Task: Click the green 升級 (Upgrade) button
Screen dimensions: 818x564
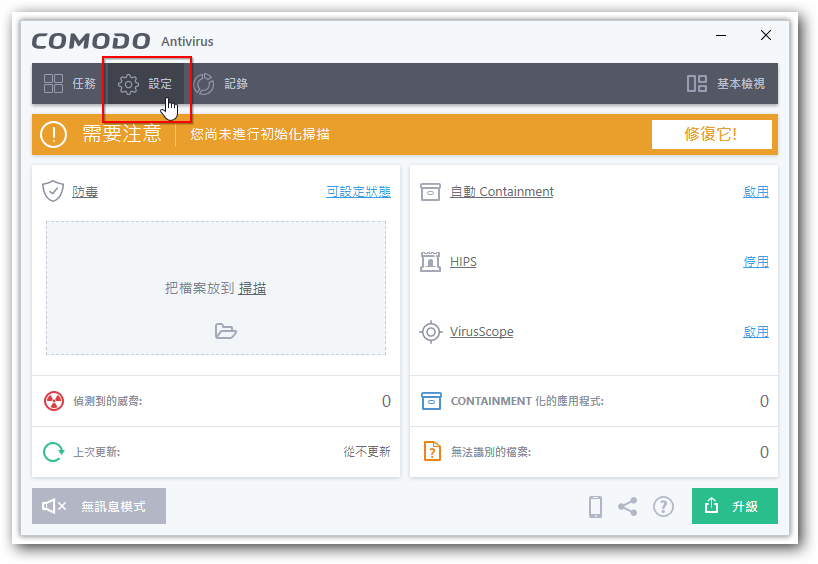Action: click(x=734, y=506)
